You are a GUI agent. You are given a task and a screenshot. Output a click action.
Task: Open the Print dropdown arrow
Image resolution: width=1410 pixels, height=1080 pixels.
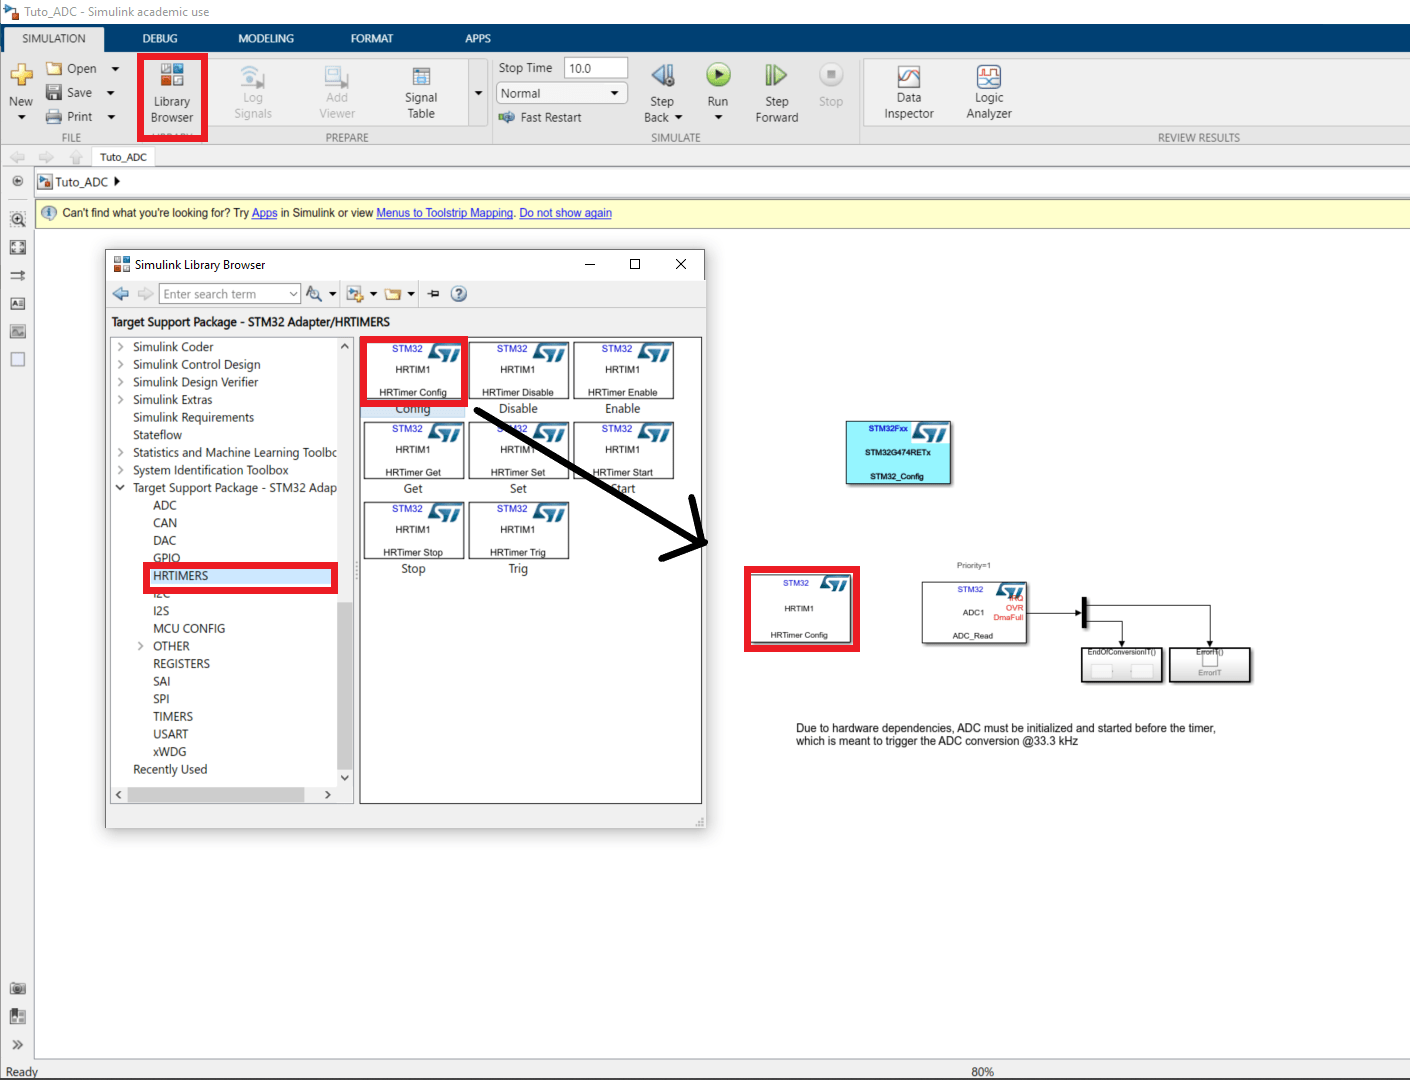tap(111, 117)
